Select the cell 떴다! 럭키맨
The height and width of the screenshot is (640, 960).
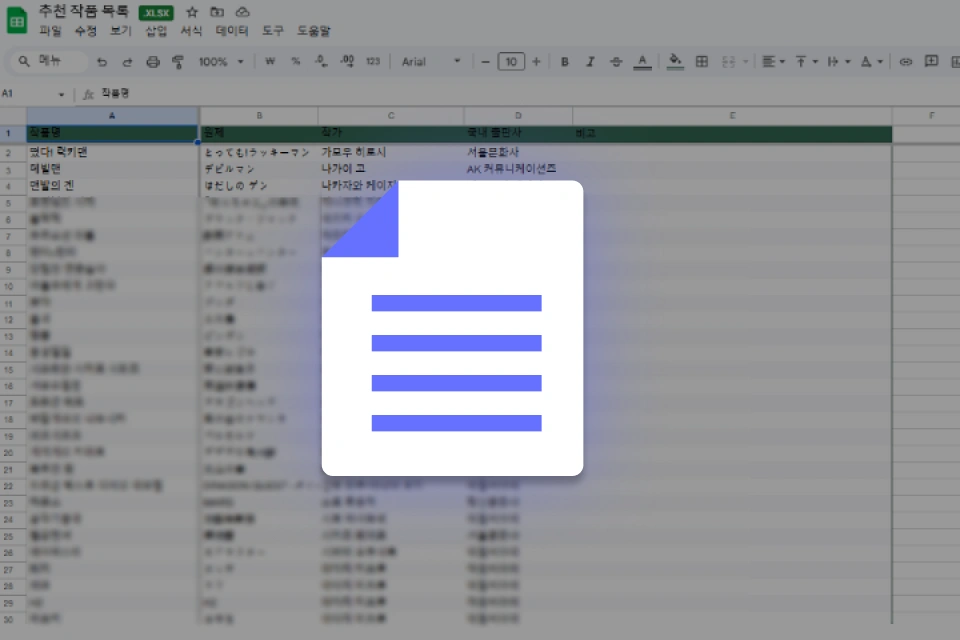[x=112, y=152]
